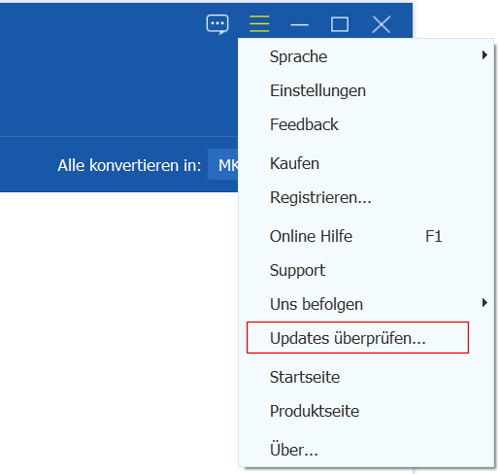The height and width of the screenshot is (474, 500).
Task: Click the F1 shortcut label
Action: (433, 236)
